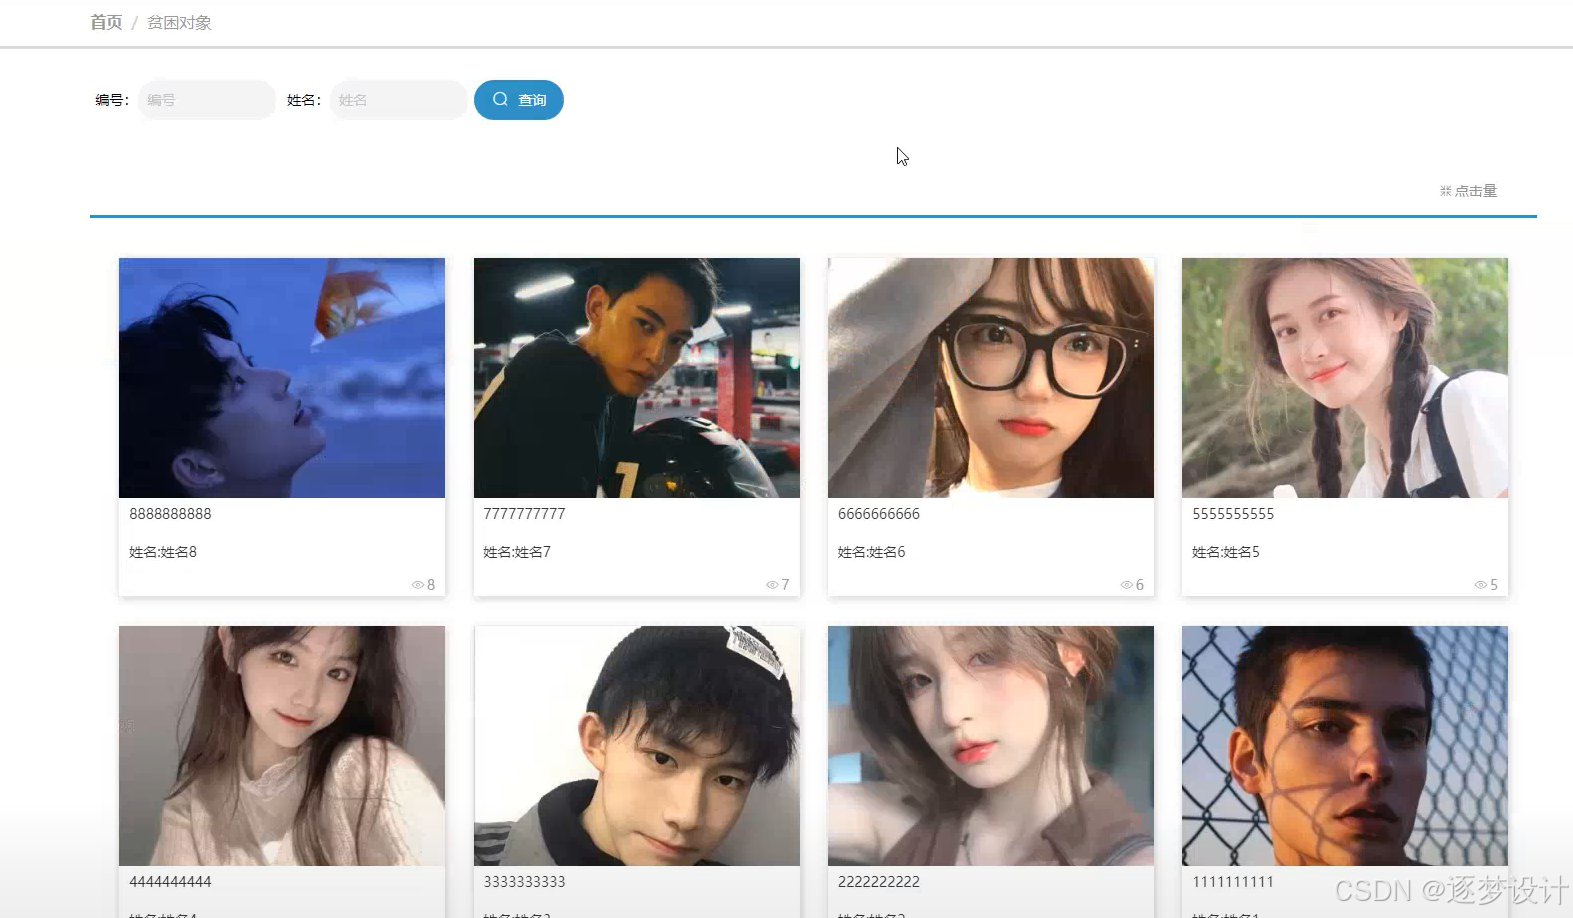Click the number text 5555555555
The width and height of the screenshot is (1573, 918).
[1233, 514]
